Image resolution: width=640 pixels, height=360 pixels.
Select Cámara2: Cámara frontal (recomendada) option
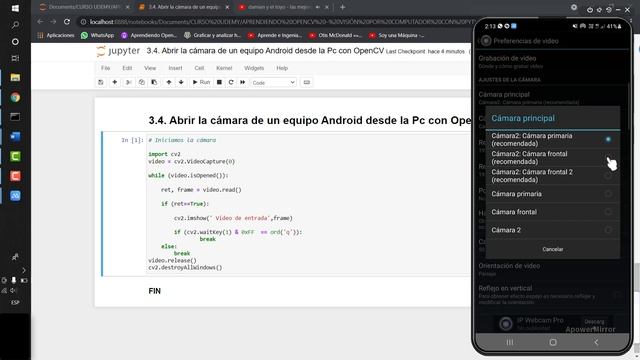pos(553,158)
